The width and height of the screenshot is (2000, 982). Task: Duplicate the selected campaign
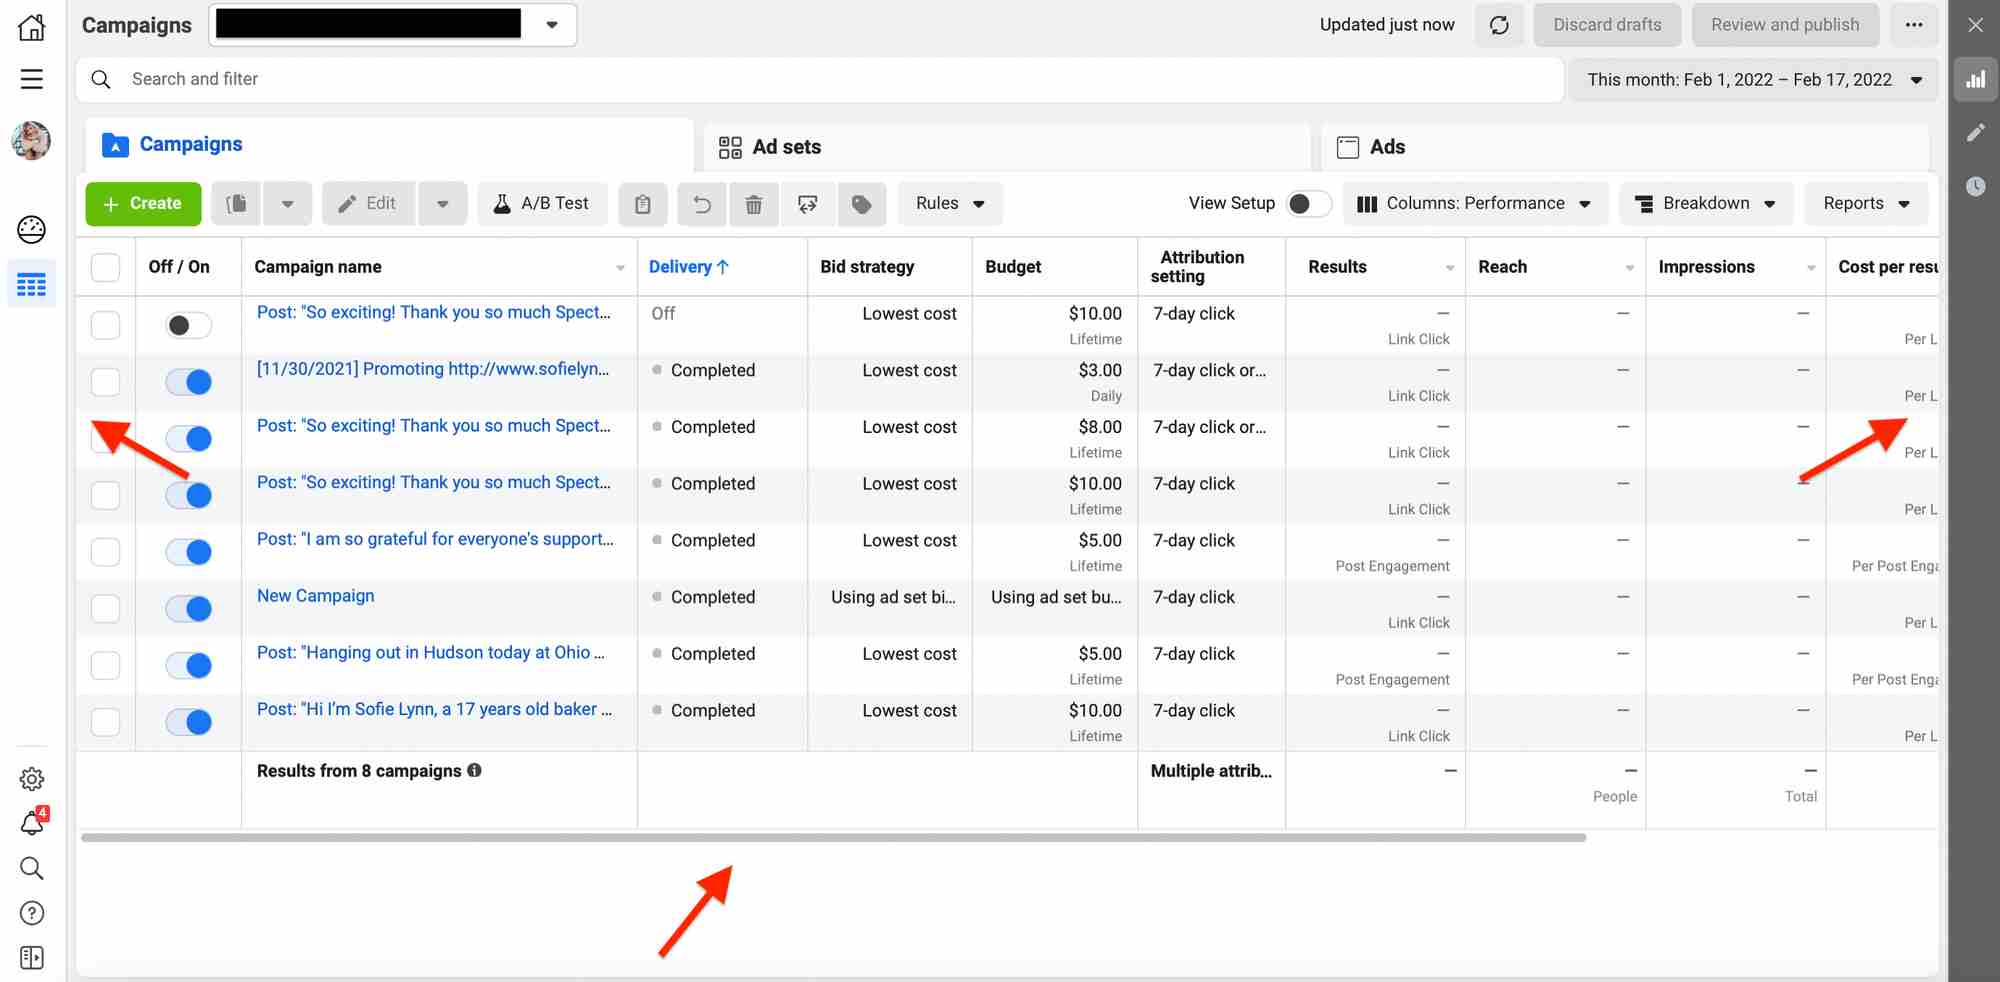(236, 203)
